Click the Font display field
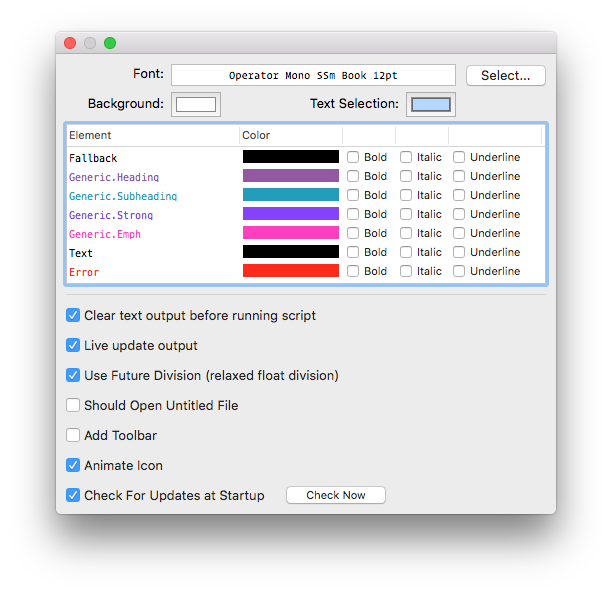612x594 pixels. [x=313, y=75]
